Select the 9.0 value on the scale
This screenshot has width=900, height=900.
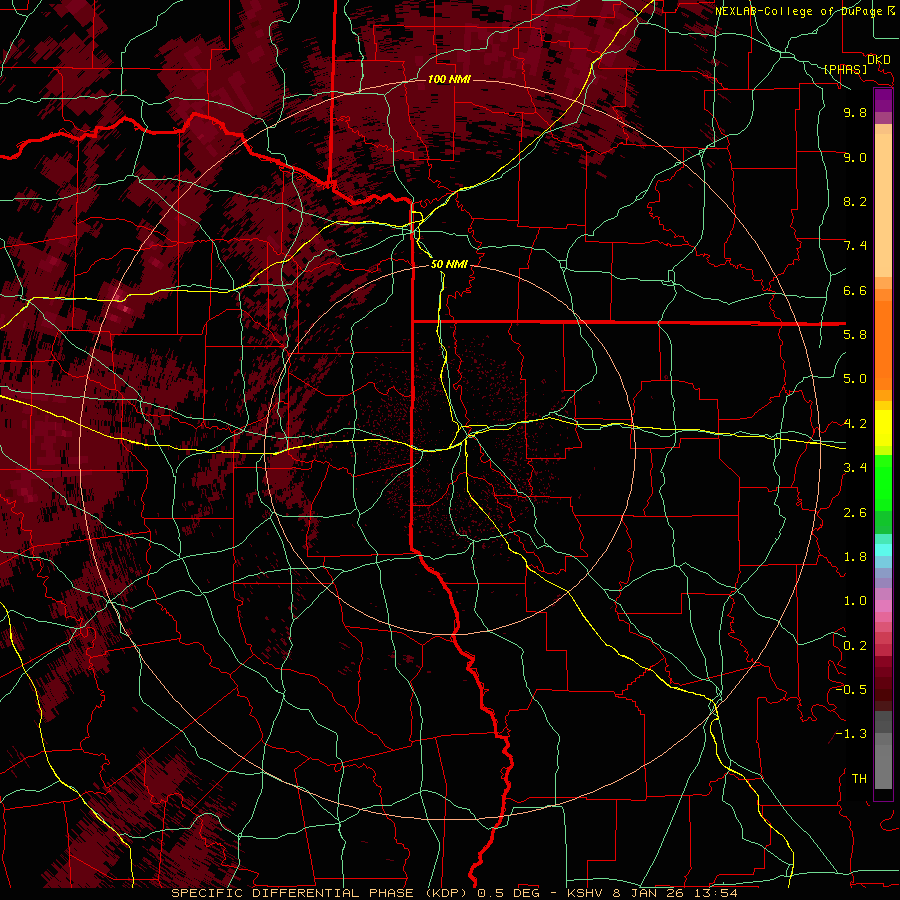[855, 158]
